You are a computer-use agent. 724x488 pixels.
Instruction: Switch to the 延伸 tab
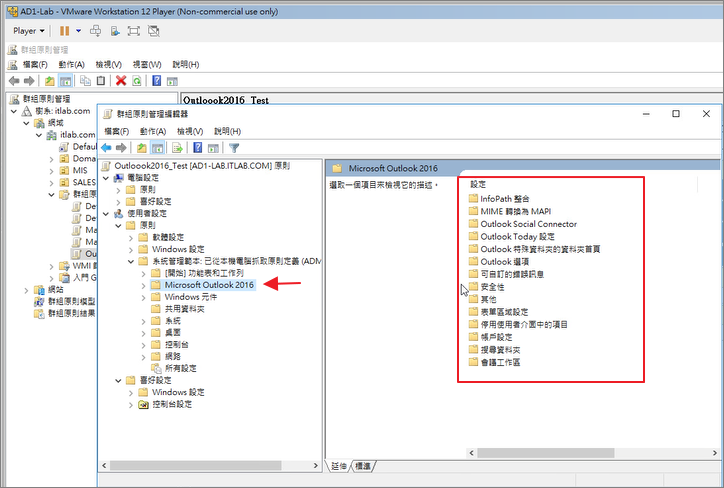[338, 466]
